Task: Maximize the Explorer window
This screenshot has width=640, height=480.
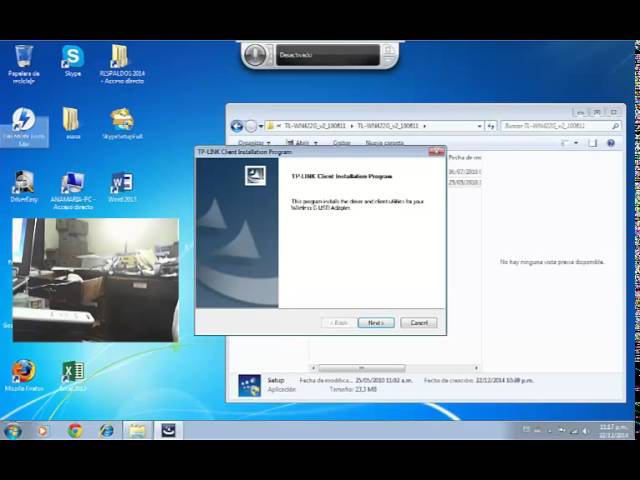Action: [597, 112]
